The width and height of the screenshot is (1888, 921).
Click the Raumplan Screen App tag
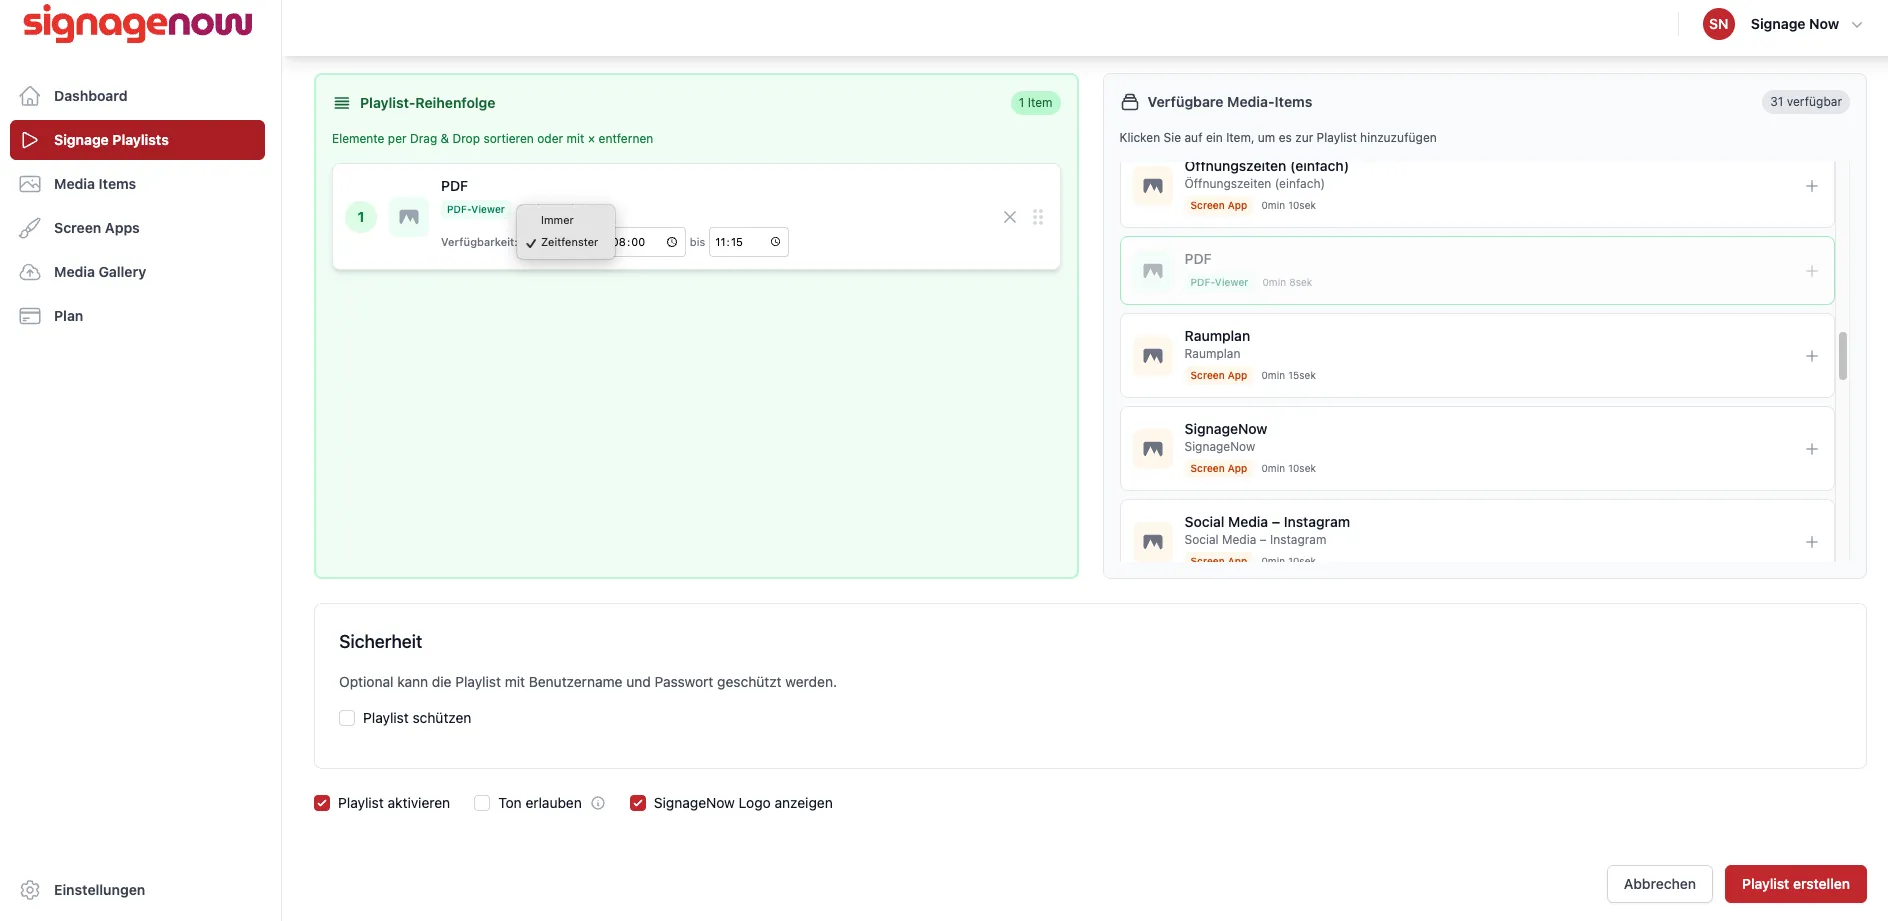[x=1218, y=376]
